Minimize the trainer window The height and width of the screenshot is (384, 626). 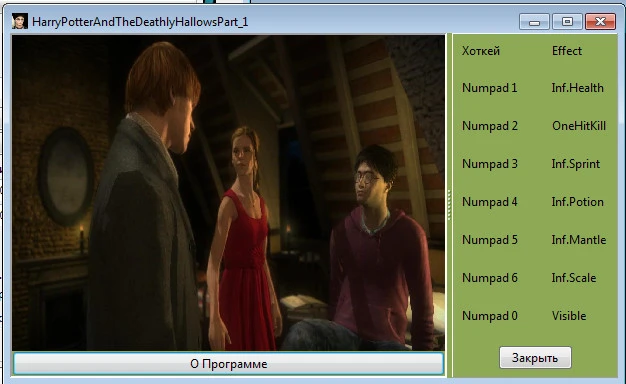tap(534, 22)
